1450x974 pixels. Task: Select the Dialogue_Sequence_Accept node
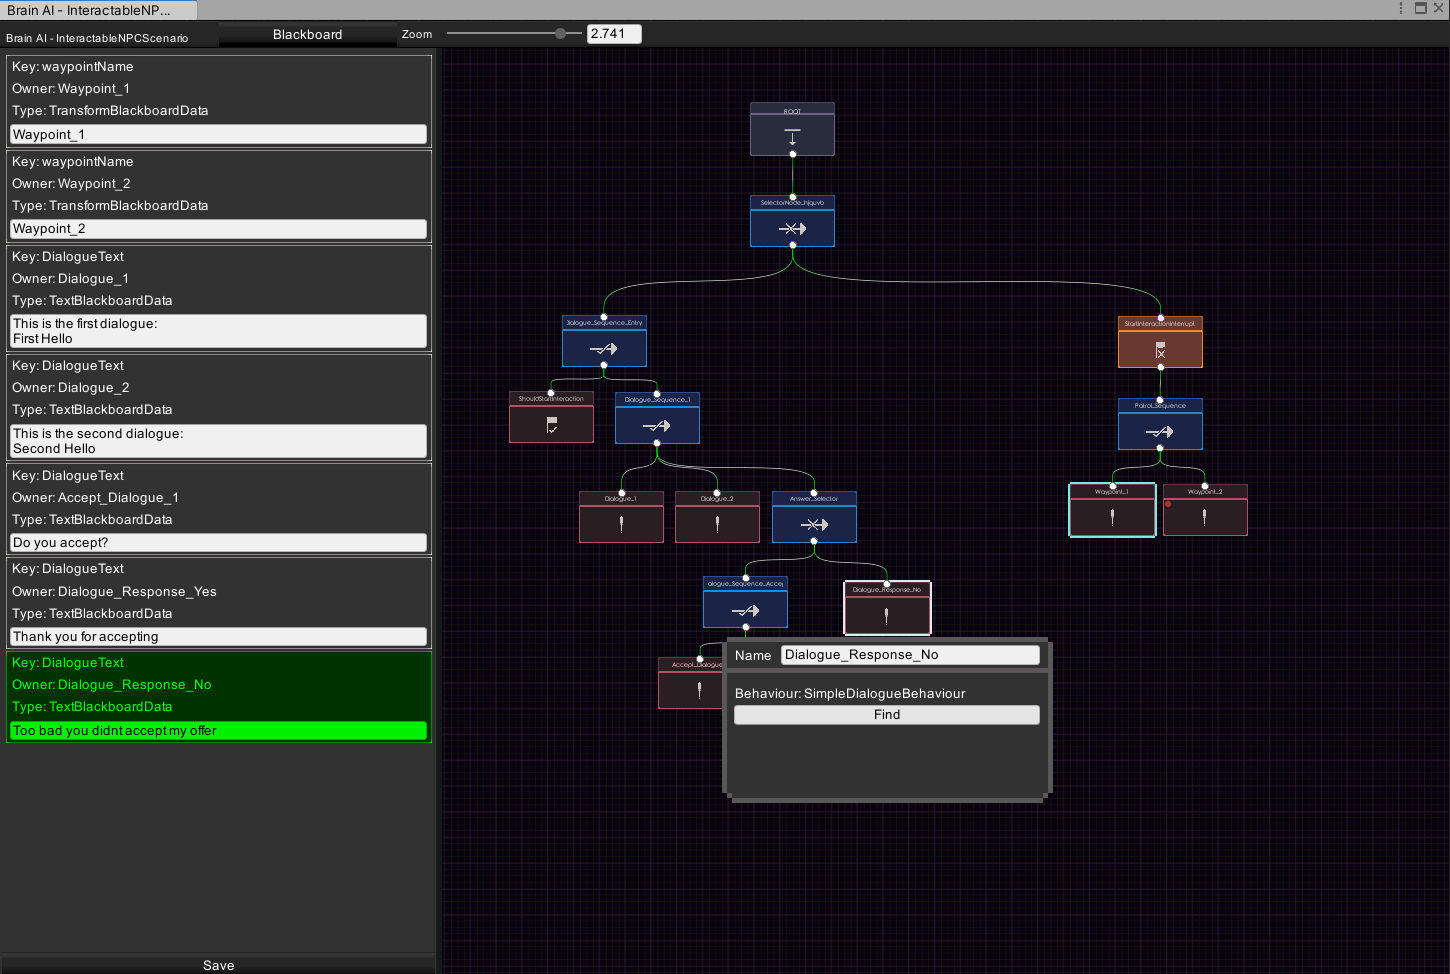click(745, 602)
